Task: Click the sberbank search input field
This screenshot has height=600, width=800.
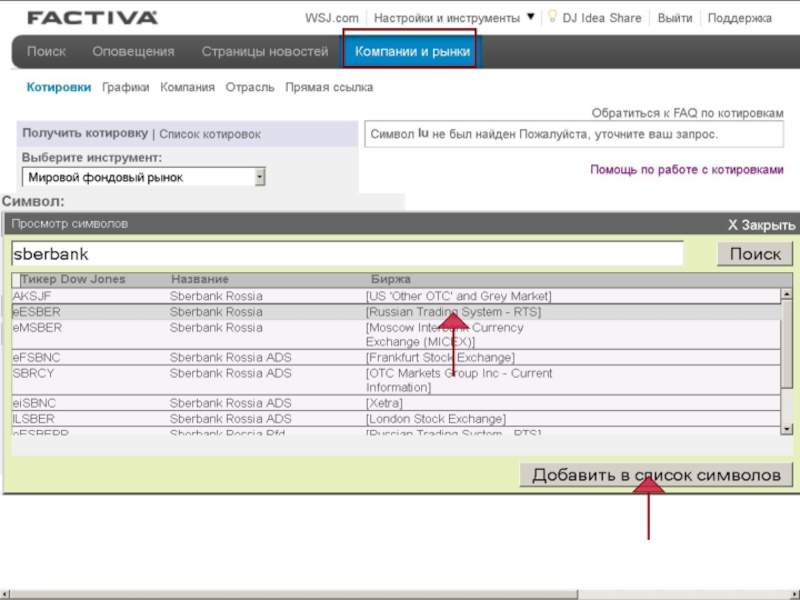Action: 347,254
